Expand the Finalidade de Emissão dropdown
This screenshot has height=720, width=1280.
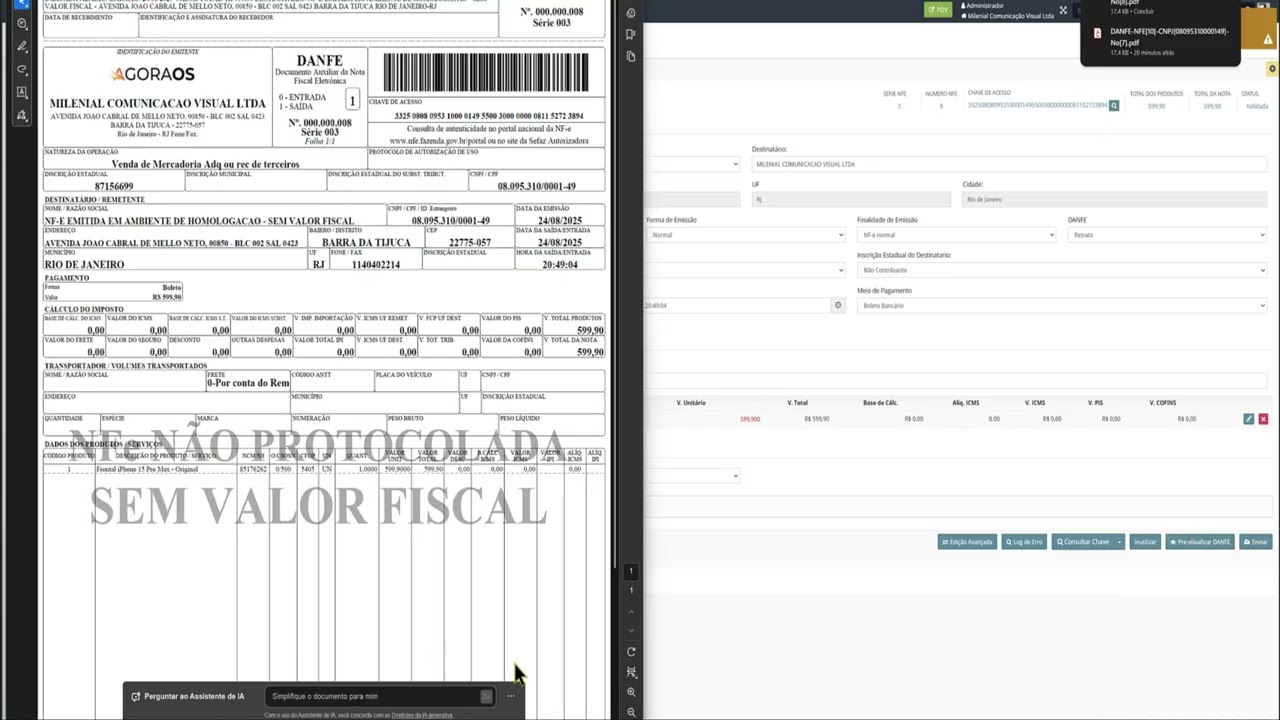(957, 235)
